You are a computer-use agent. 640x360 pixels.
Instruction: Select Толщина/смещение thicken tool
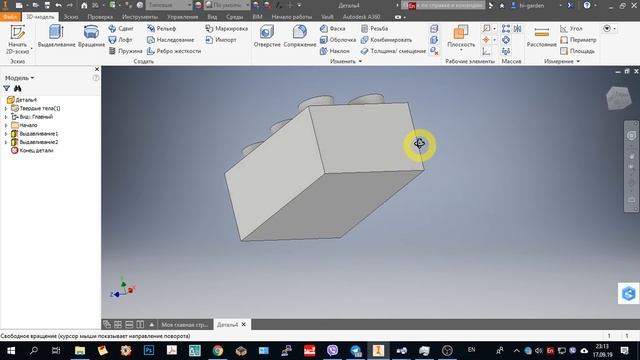pyautogui.click(x=393, y=51)
